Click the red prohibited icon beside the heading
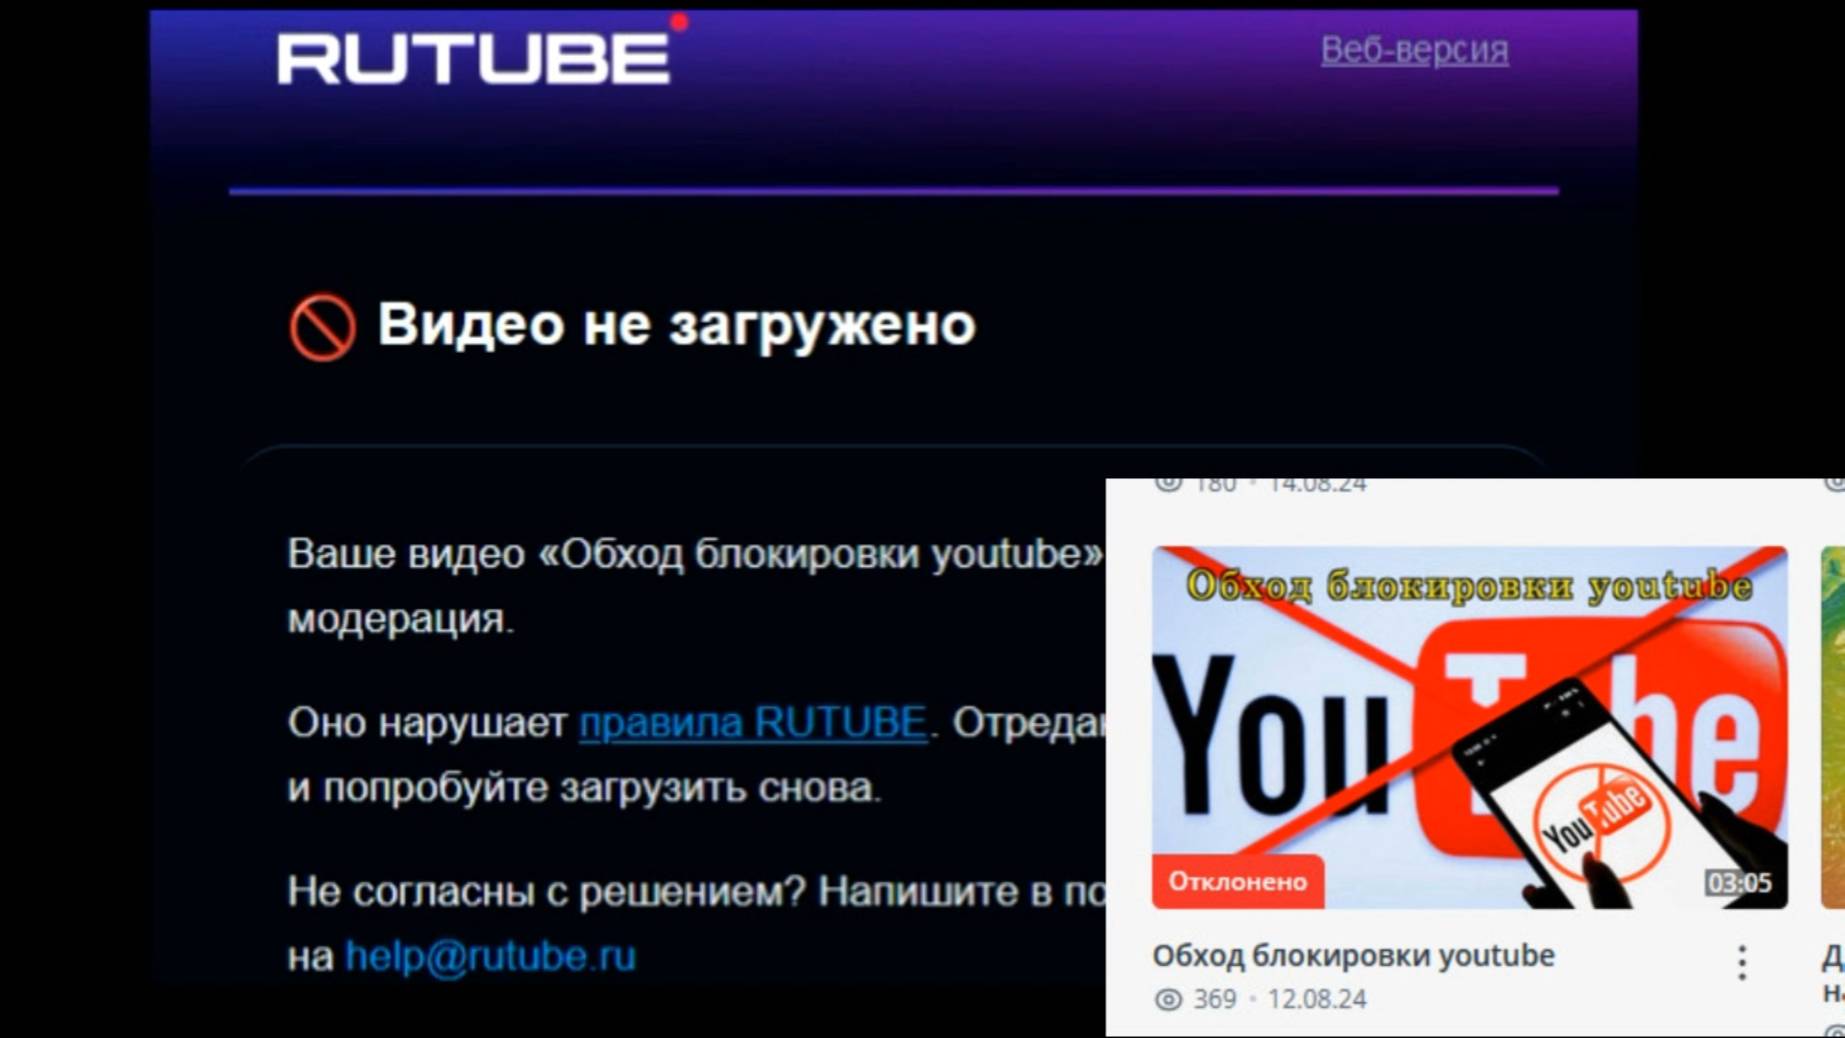The height and width of the screenshot is (1038, 1845). [x=322, y=327]
